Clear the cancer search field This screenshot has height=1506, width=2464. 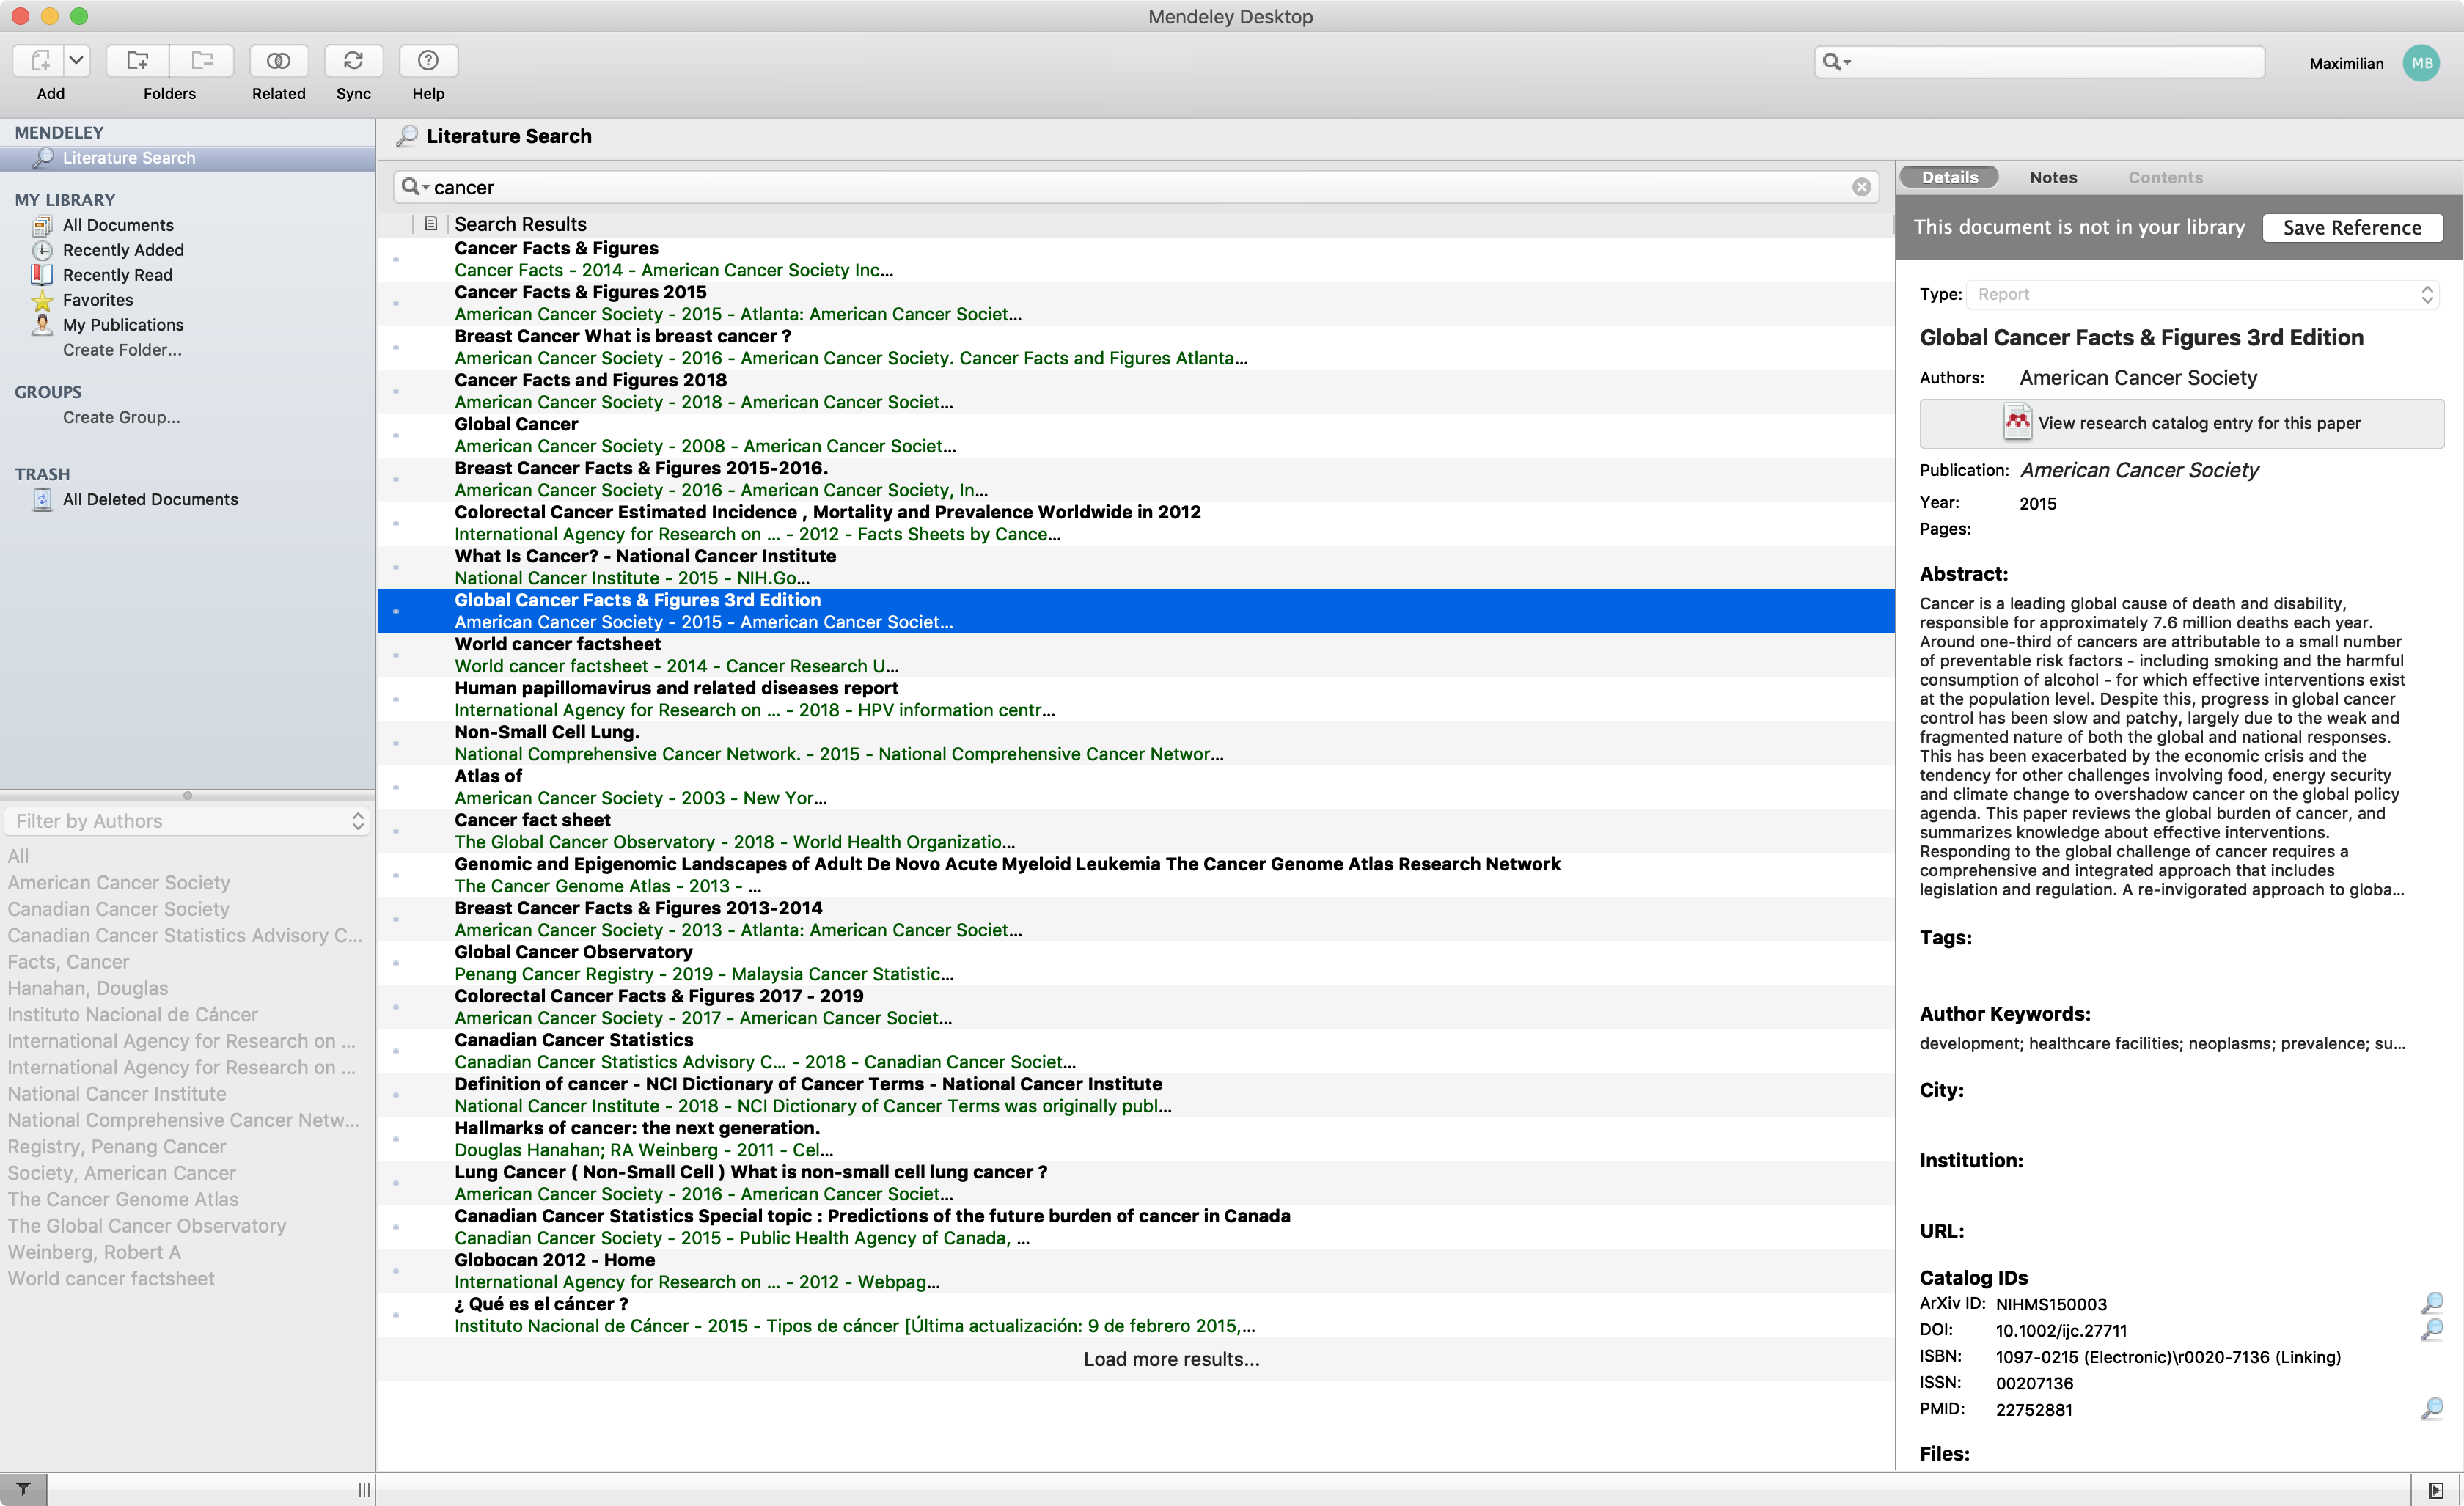(1861, 187)
